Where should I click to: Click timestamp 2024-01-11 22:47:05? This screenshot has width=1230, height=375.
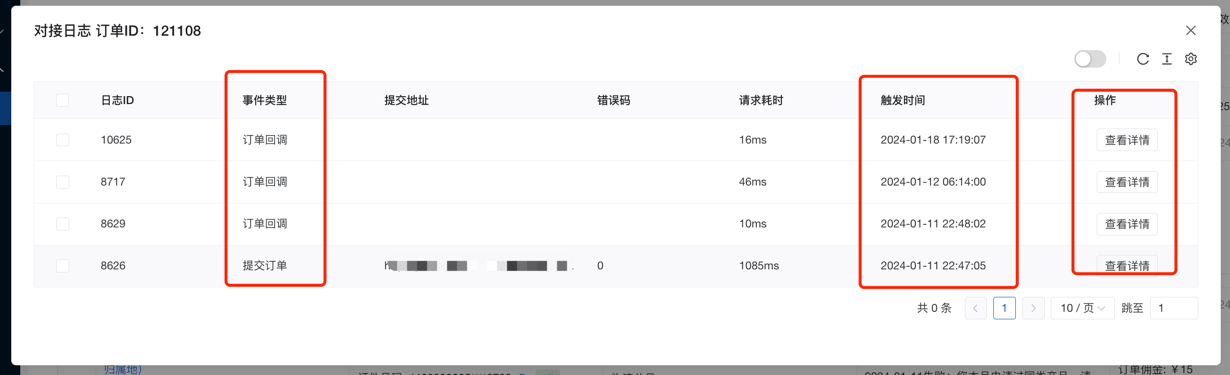[x=933, y=266]
